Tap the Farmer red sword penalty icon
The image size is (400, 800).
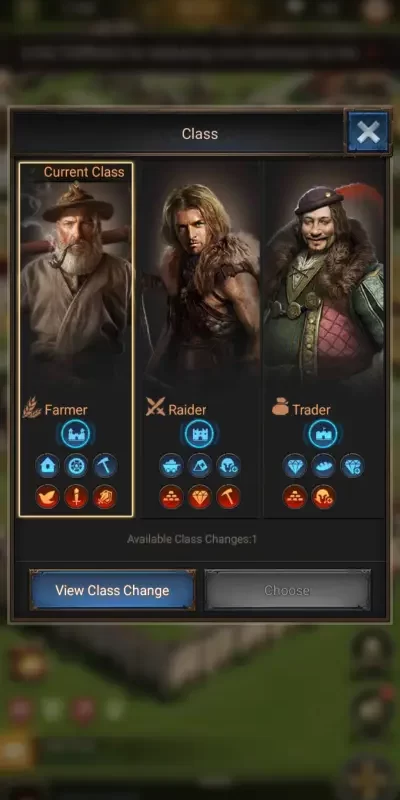[x=76, y=496]
